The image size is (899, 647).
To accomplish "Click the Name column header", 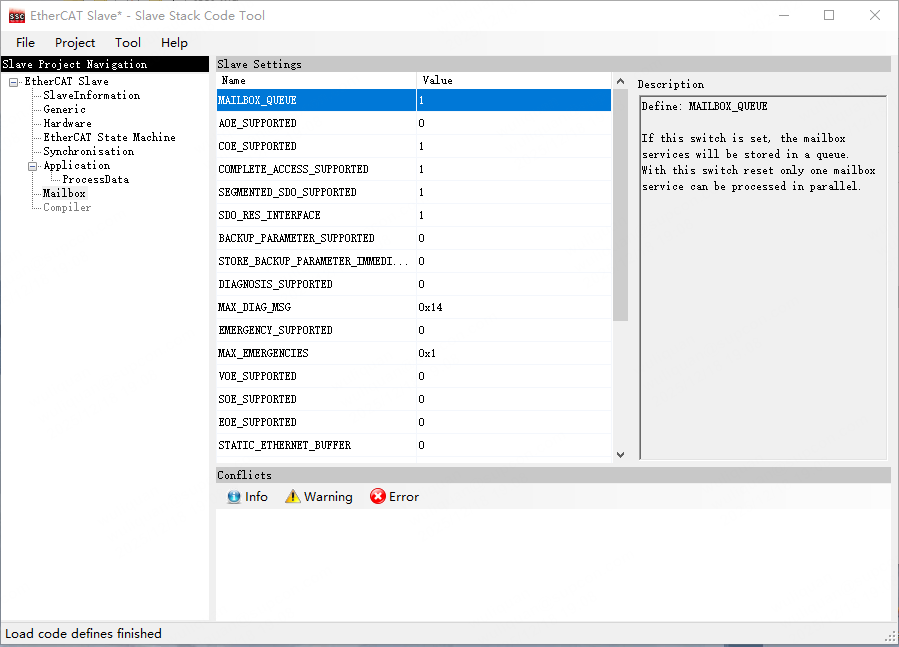I will 316,80.
